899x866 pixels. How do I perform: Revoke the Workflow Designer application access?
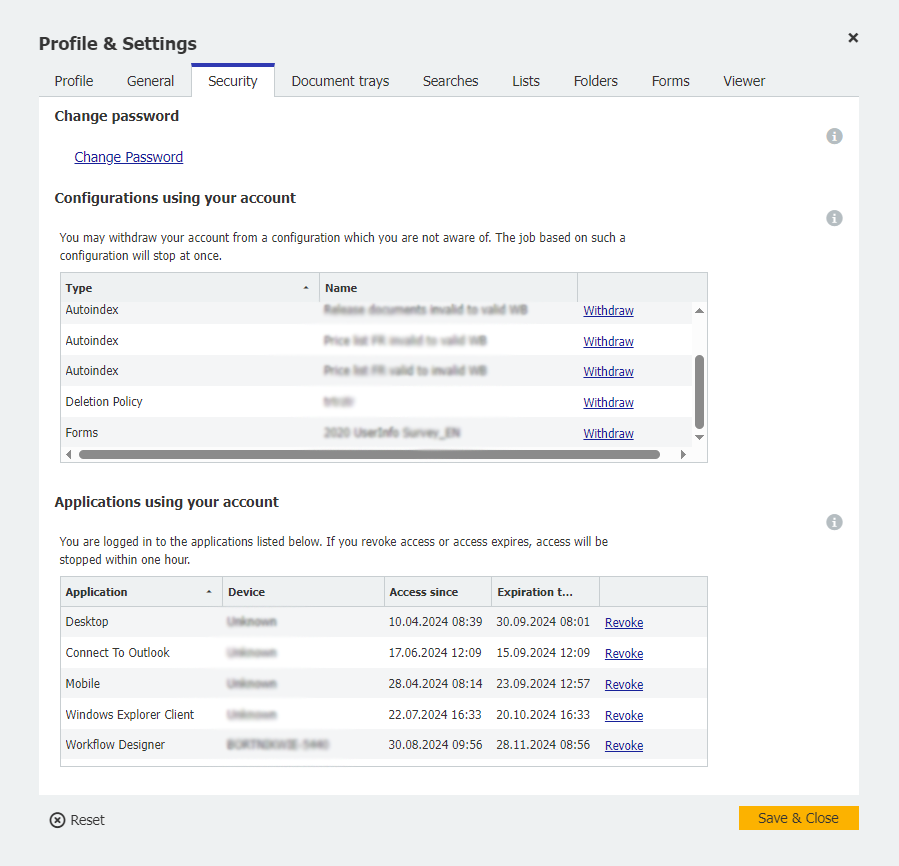623,745
